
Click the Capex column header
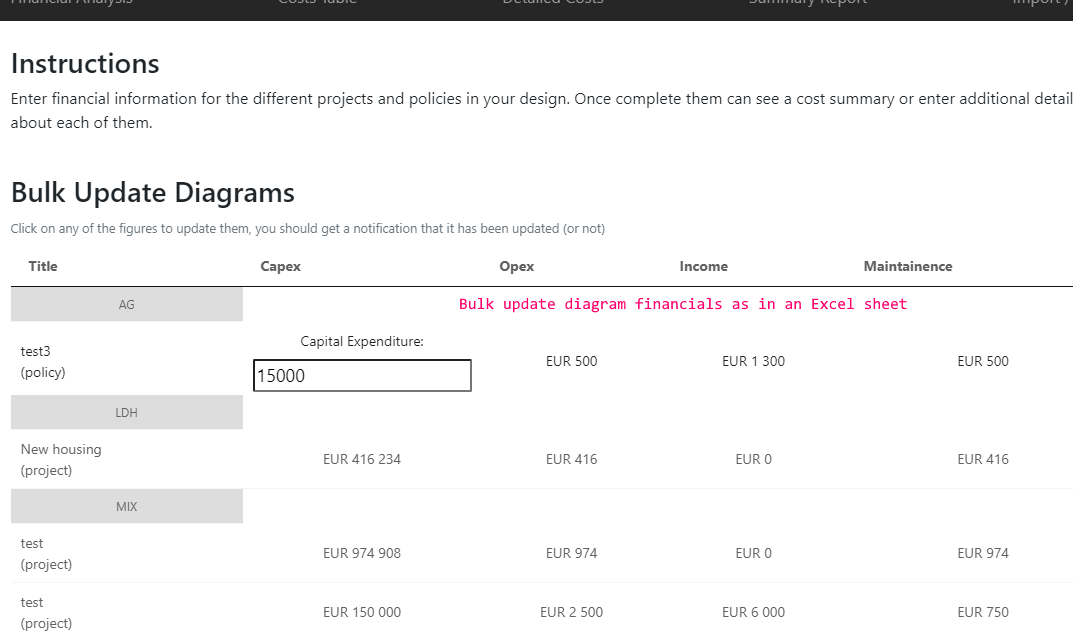[x=281, y=266]
